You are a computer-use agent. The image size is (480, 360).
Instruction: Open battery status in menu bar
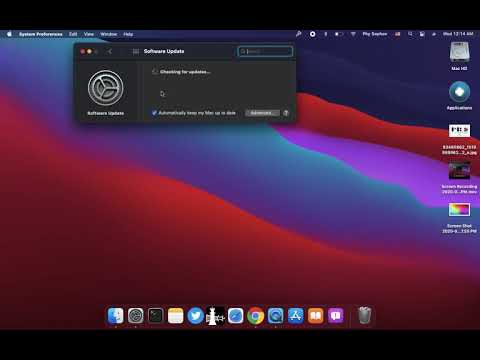339,34
